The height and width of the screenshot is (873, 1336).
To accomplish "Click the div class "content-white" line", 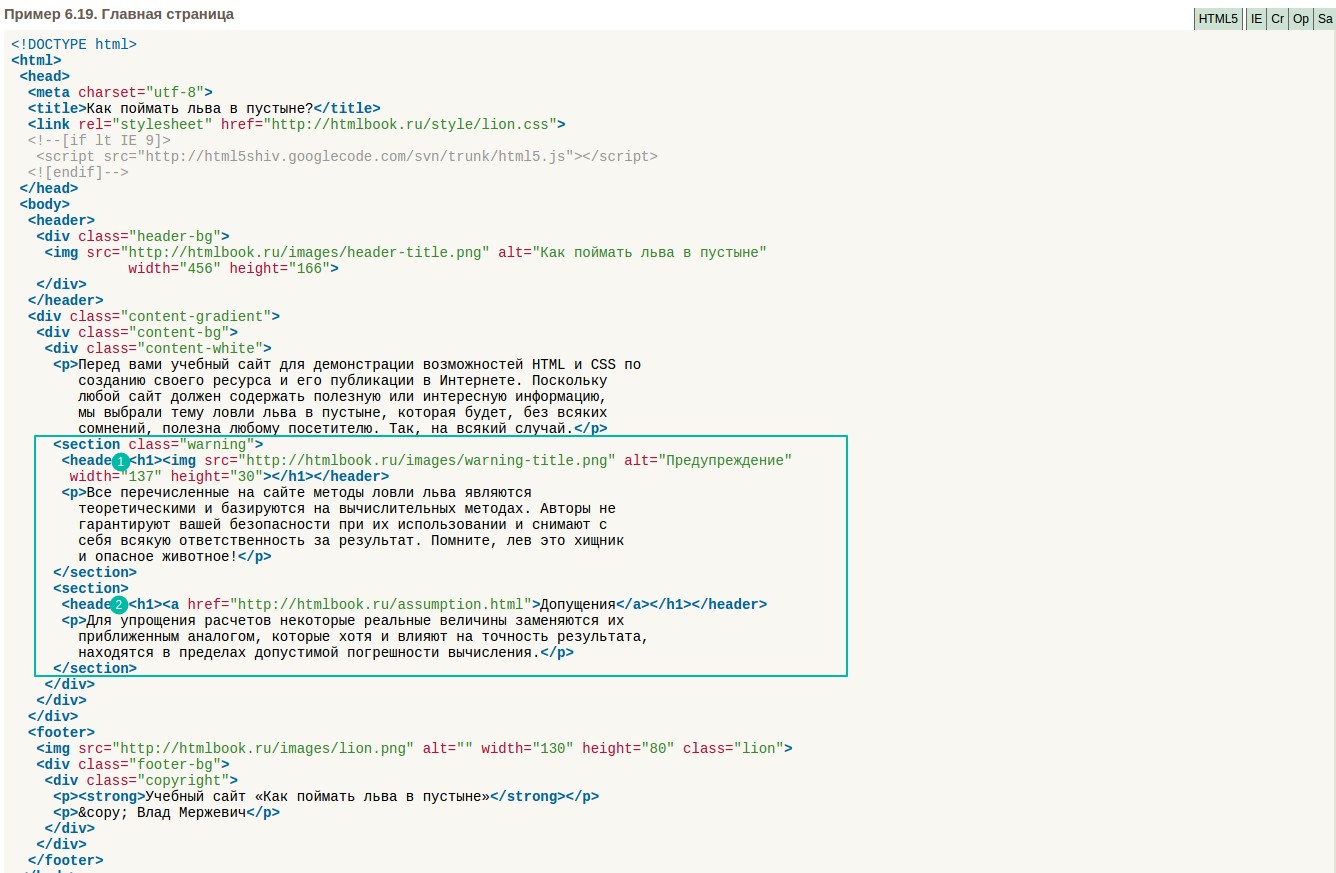I will coord(158,348).
